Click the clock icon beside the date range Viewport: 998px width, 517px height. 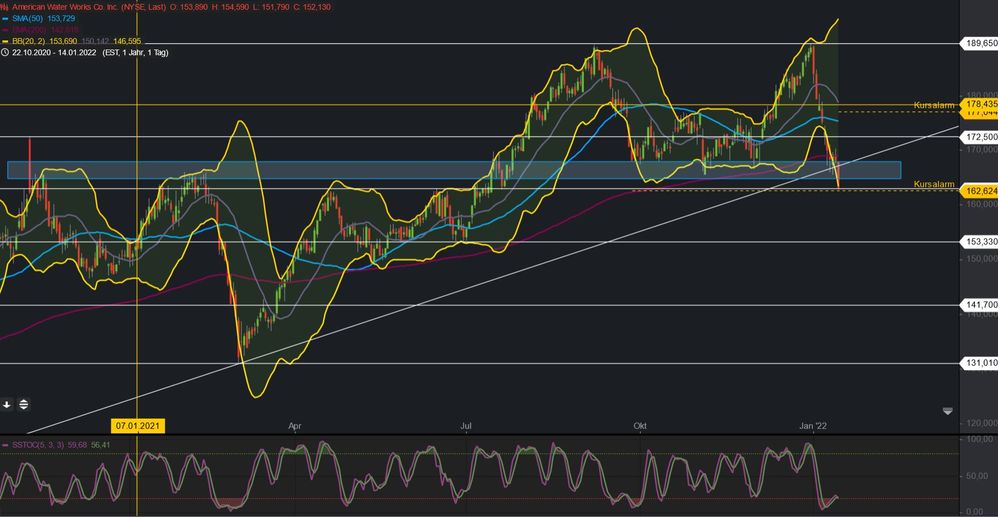coord(6,52)
